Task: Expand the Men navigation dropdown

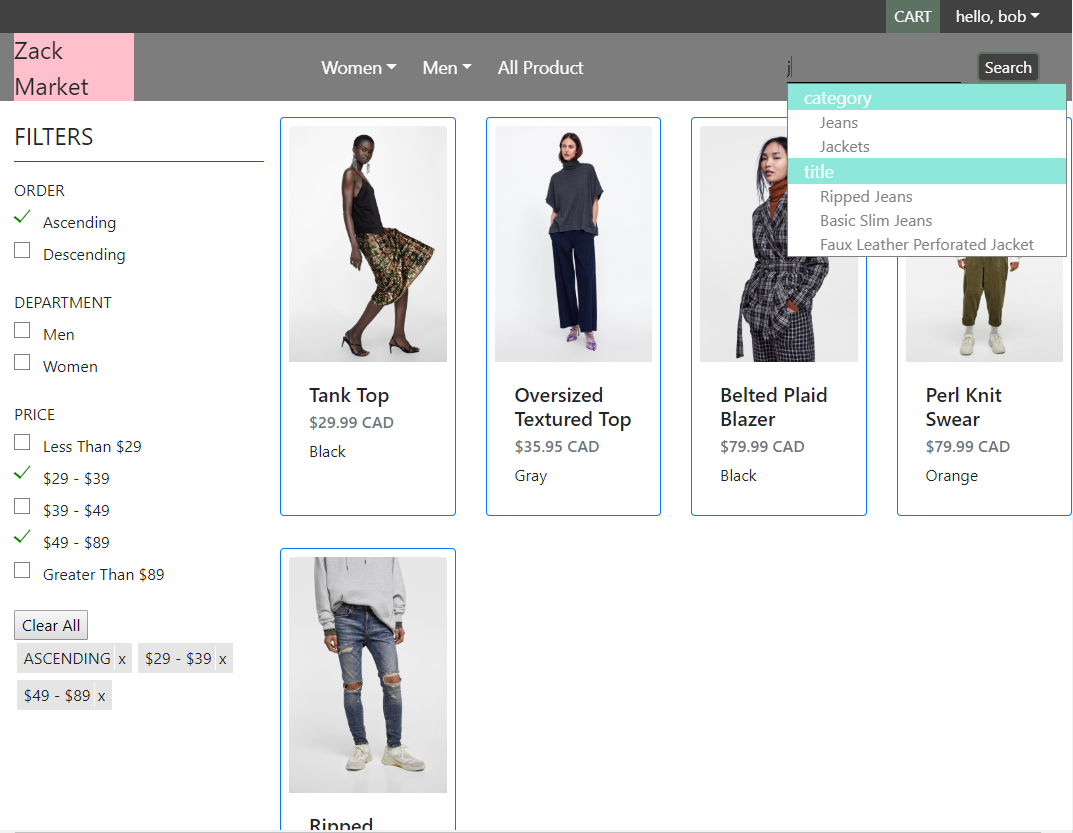Action: coord(446,67)
